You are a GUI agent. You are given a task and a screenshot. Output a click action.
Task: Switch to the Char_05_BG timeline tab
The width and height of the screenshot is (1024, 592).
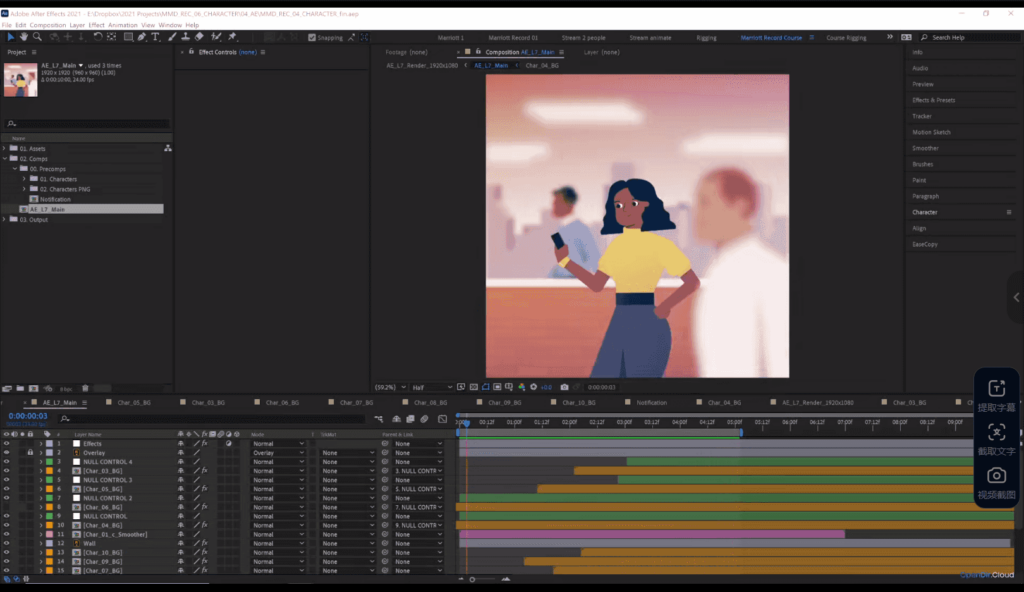[x=134, y=403]
